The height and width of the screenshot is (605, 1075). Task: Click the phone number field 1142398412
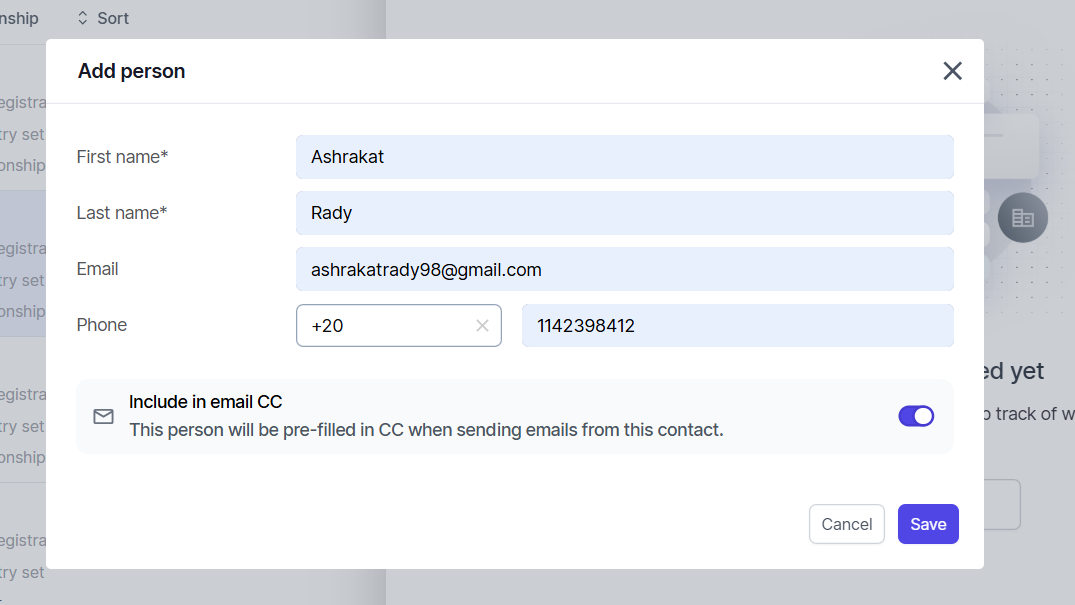click(738, 326)
